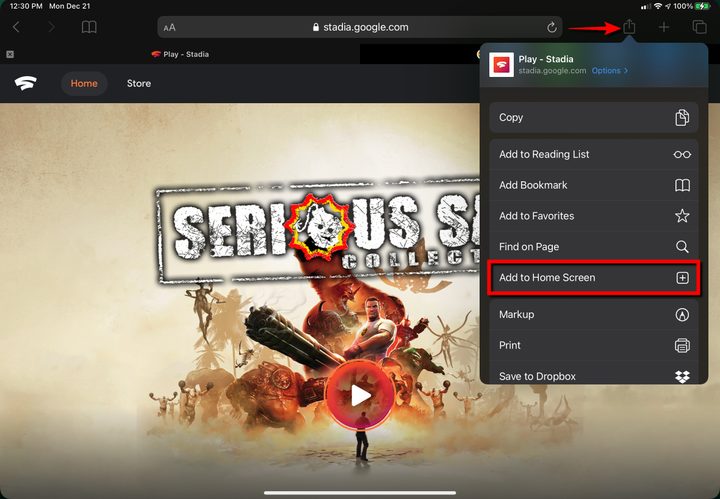Viewport: 720px width, 499px height.
Task: Tap the magnifier icon beside Find on Page
Action: 682,247
